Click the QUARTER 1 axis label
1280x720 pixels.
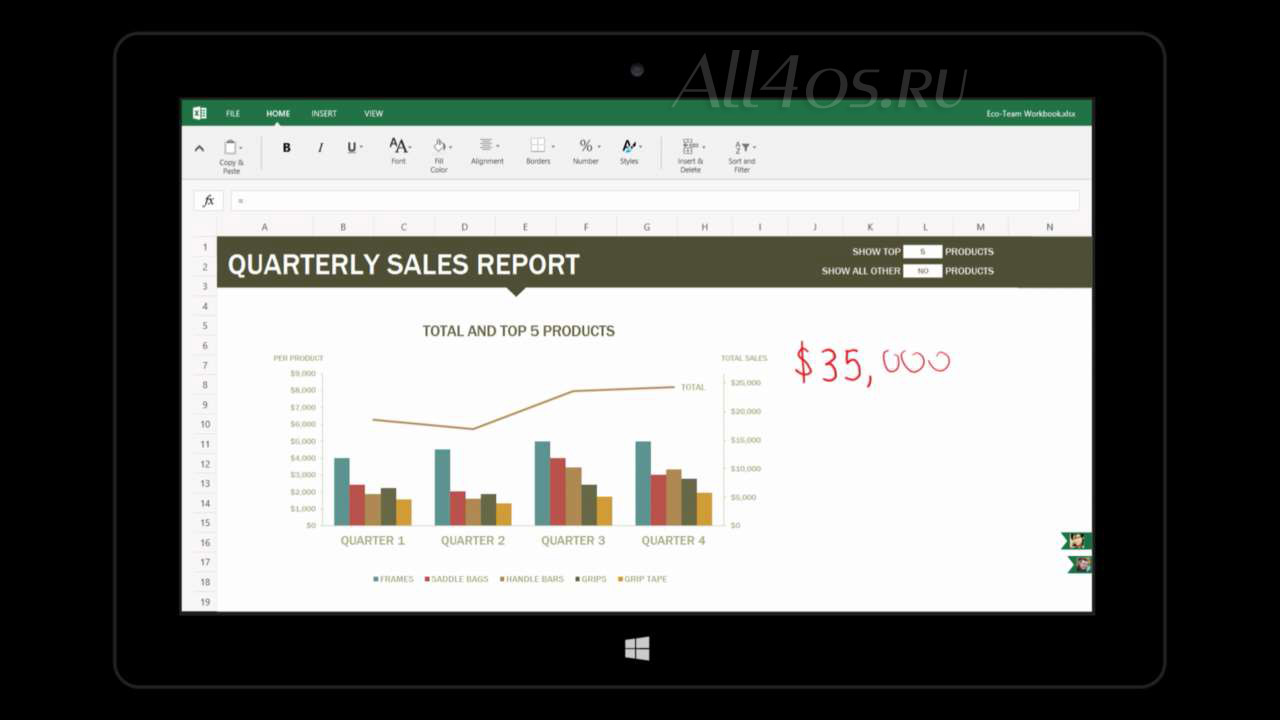[373, 541]
